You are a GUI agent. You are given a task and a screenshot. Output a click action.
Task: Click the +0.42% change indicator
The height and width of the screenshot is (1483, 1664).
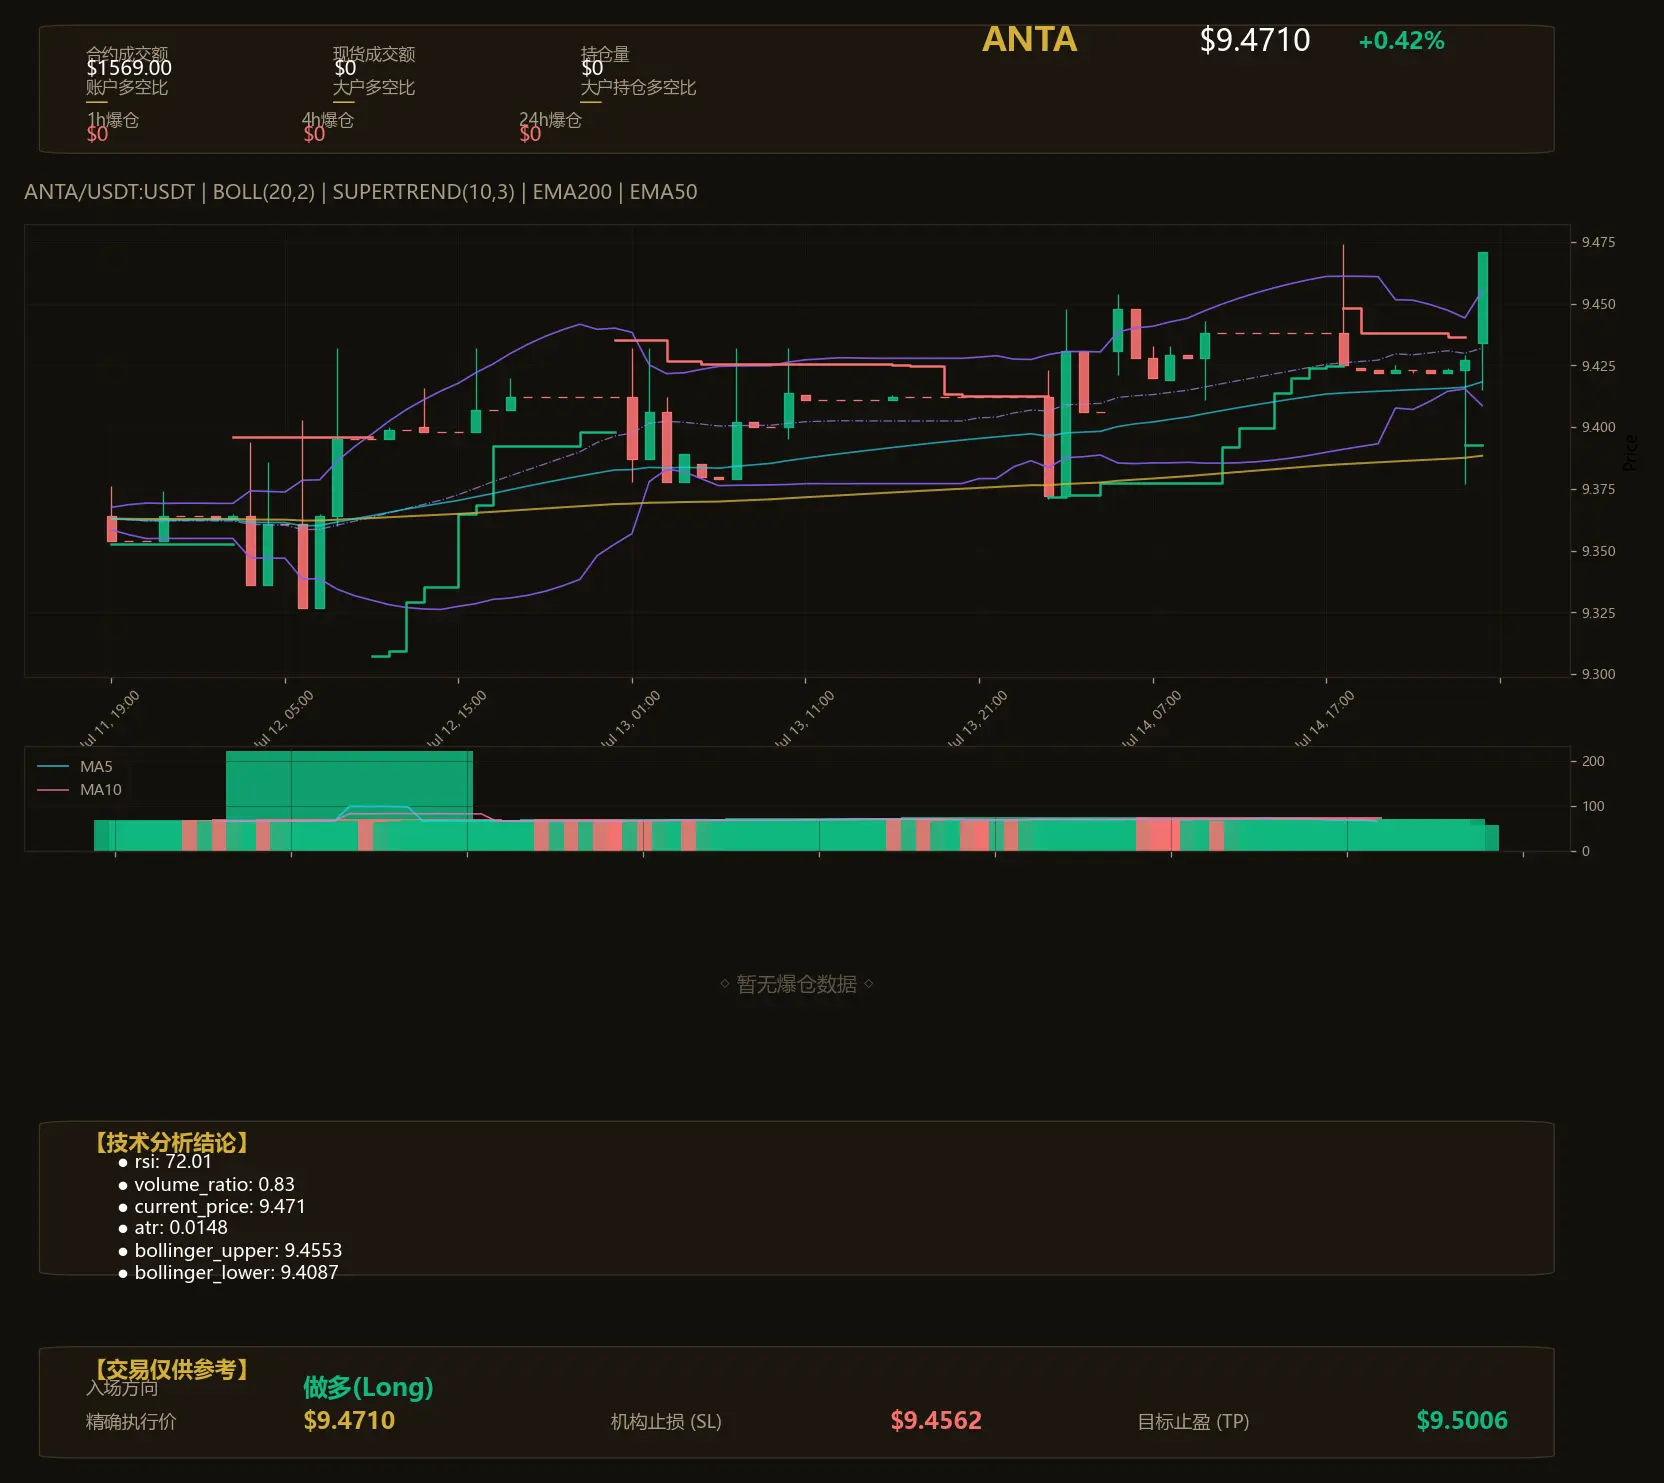1401,41
